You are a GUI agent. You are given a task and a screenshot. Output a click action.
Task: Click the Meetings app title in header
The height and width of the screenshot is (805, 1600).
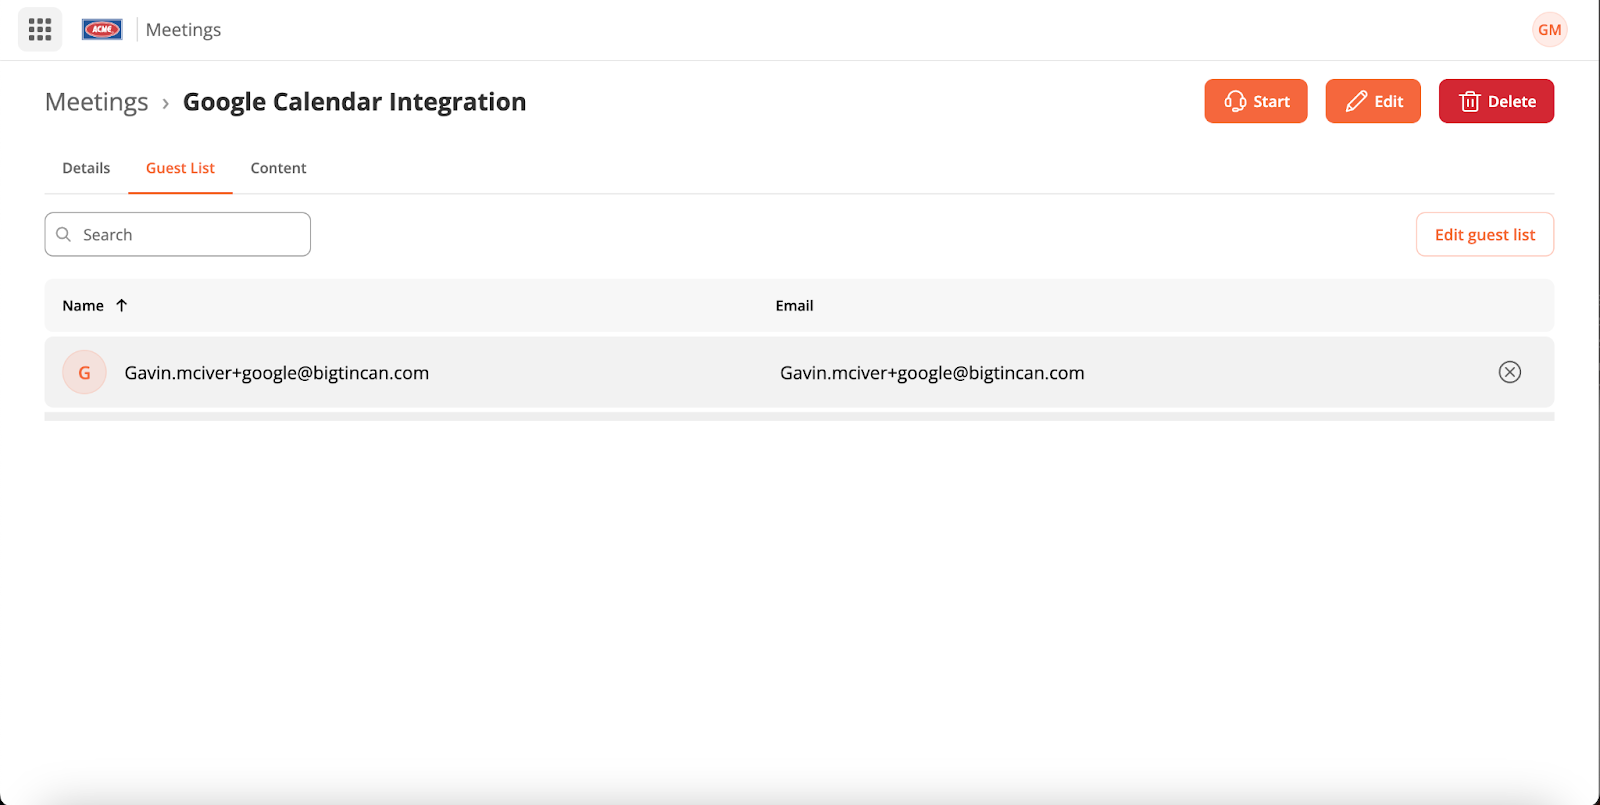[x=184, y=30]
